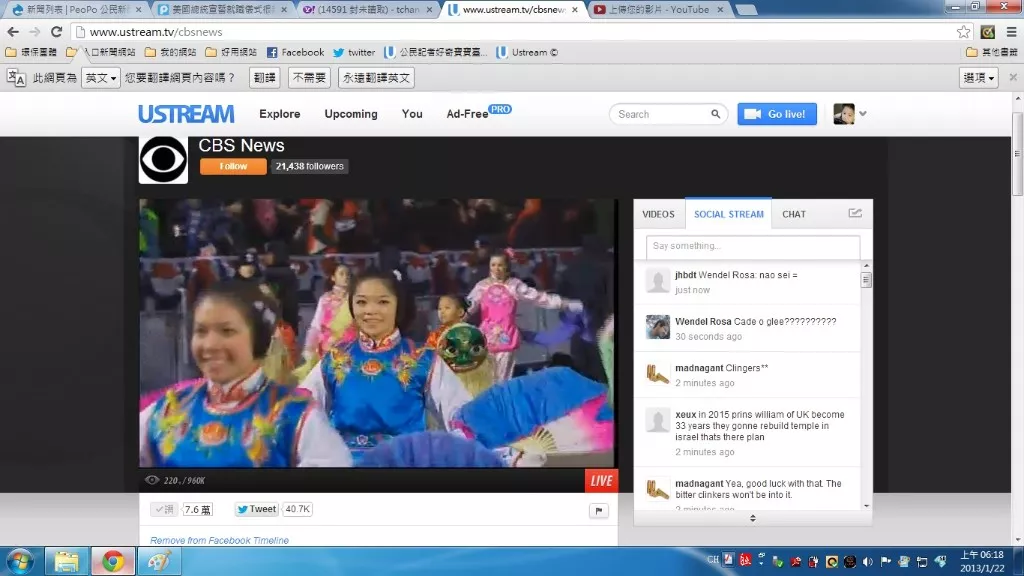
Task: Expand the social stream panel resize handle
Action: point(753,518)
